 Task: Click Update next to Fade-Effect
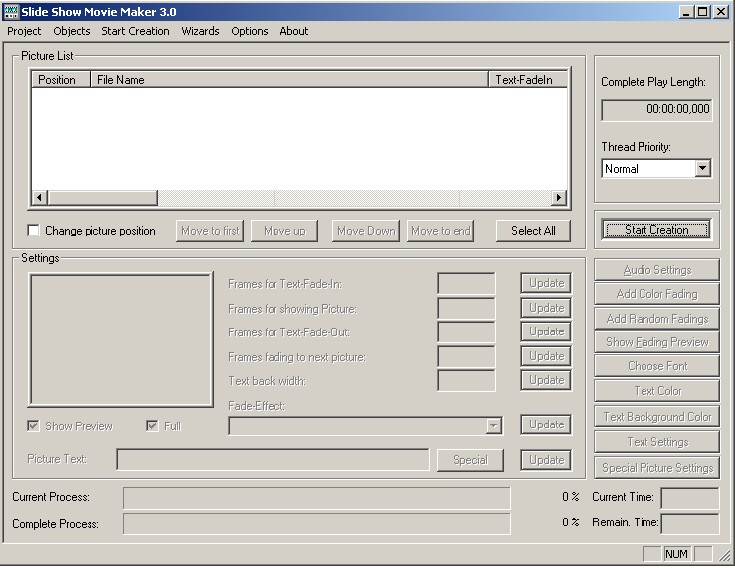coord(546,425)
